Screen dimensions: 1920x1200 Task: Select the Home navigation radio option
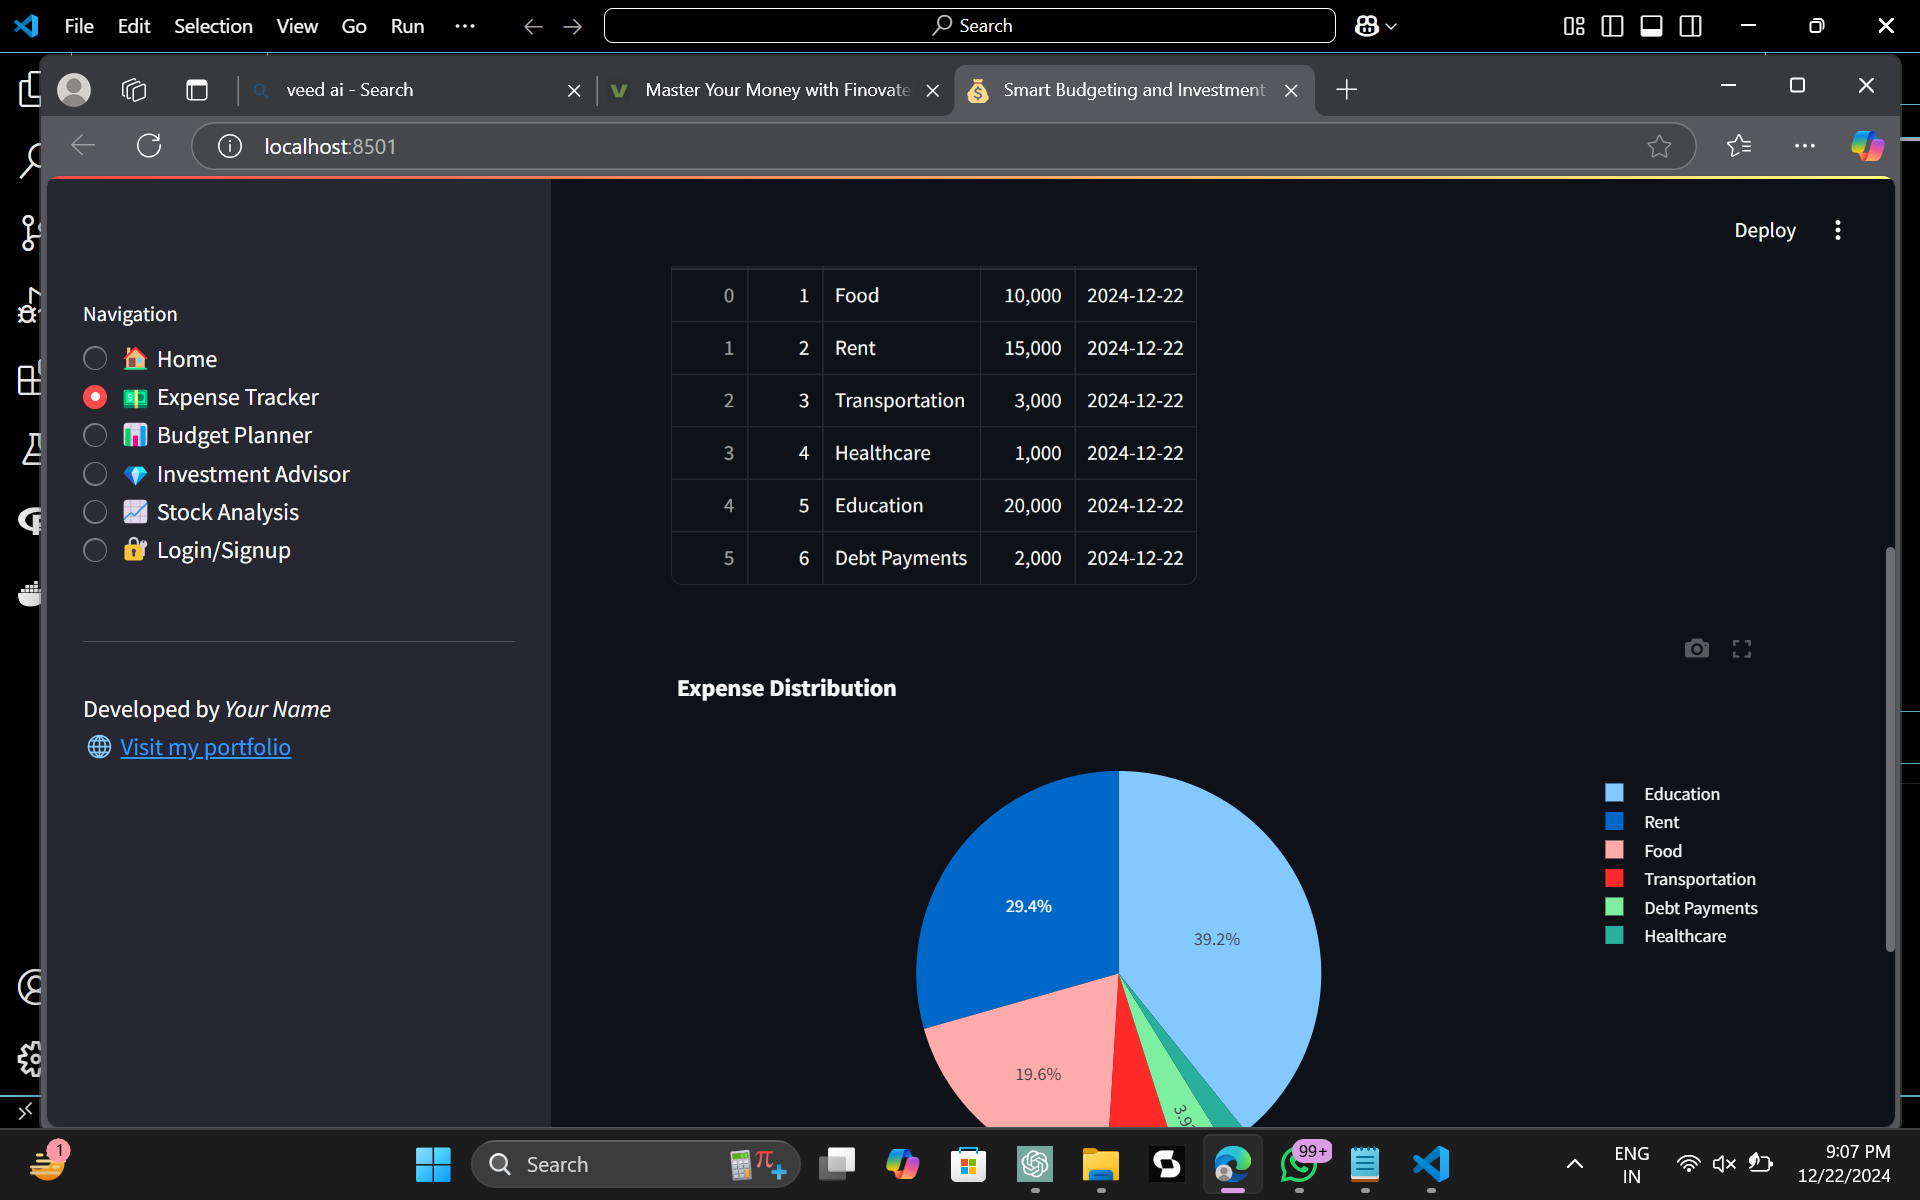click(x=95, y=359)
